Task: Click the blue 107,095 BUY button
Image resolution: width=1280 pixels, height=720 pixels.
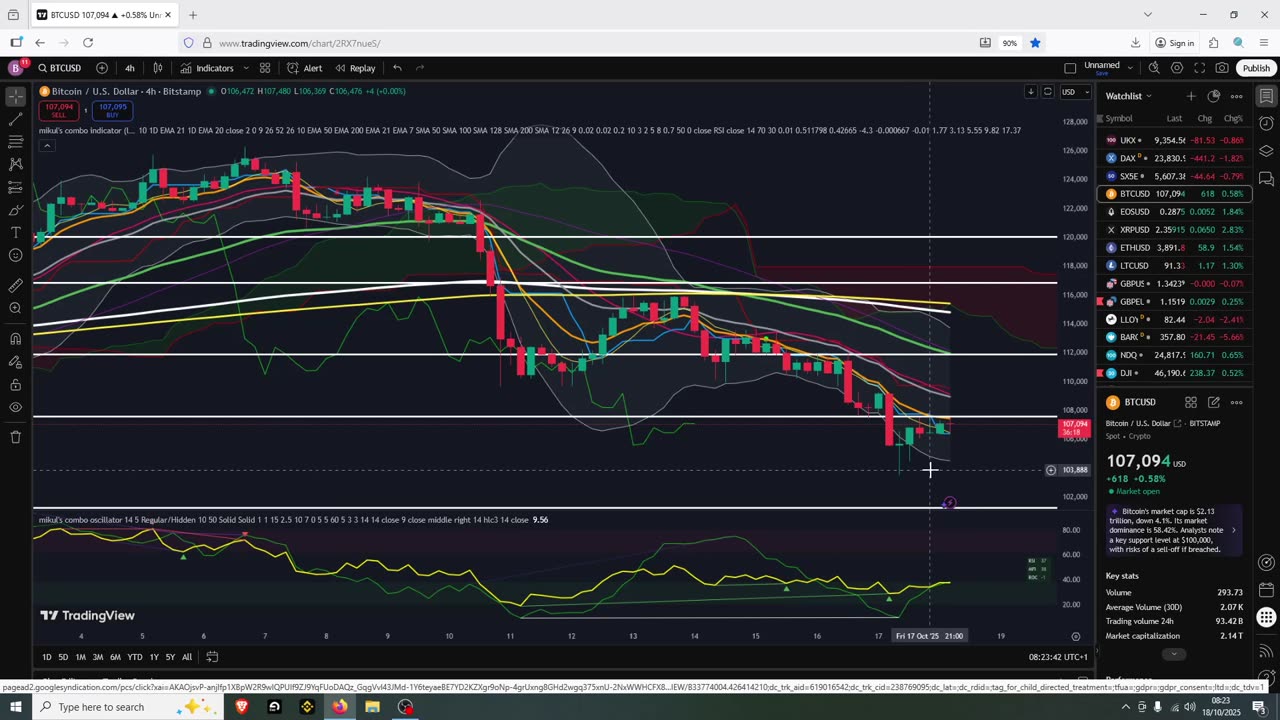Action: pos(112,110)
